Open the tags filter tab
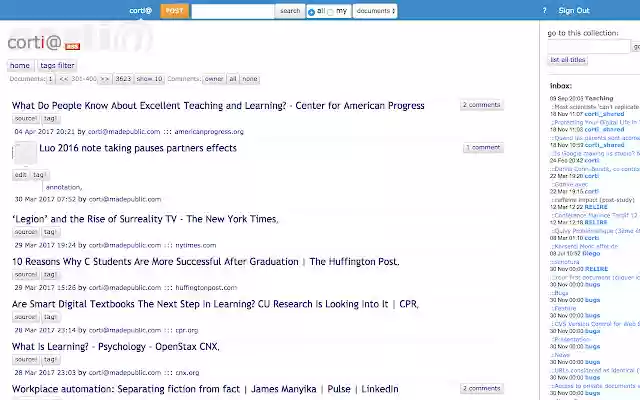640x400 pixels. point(57,65)
